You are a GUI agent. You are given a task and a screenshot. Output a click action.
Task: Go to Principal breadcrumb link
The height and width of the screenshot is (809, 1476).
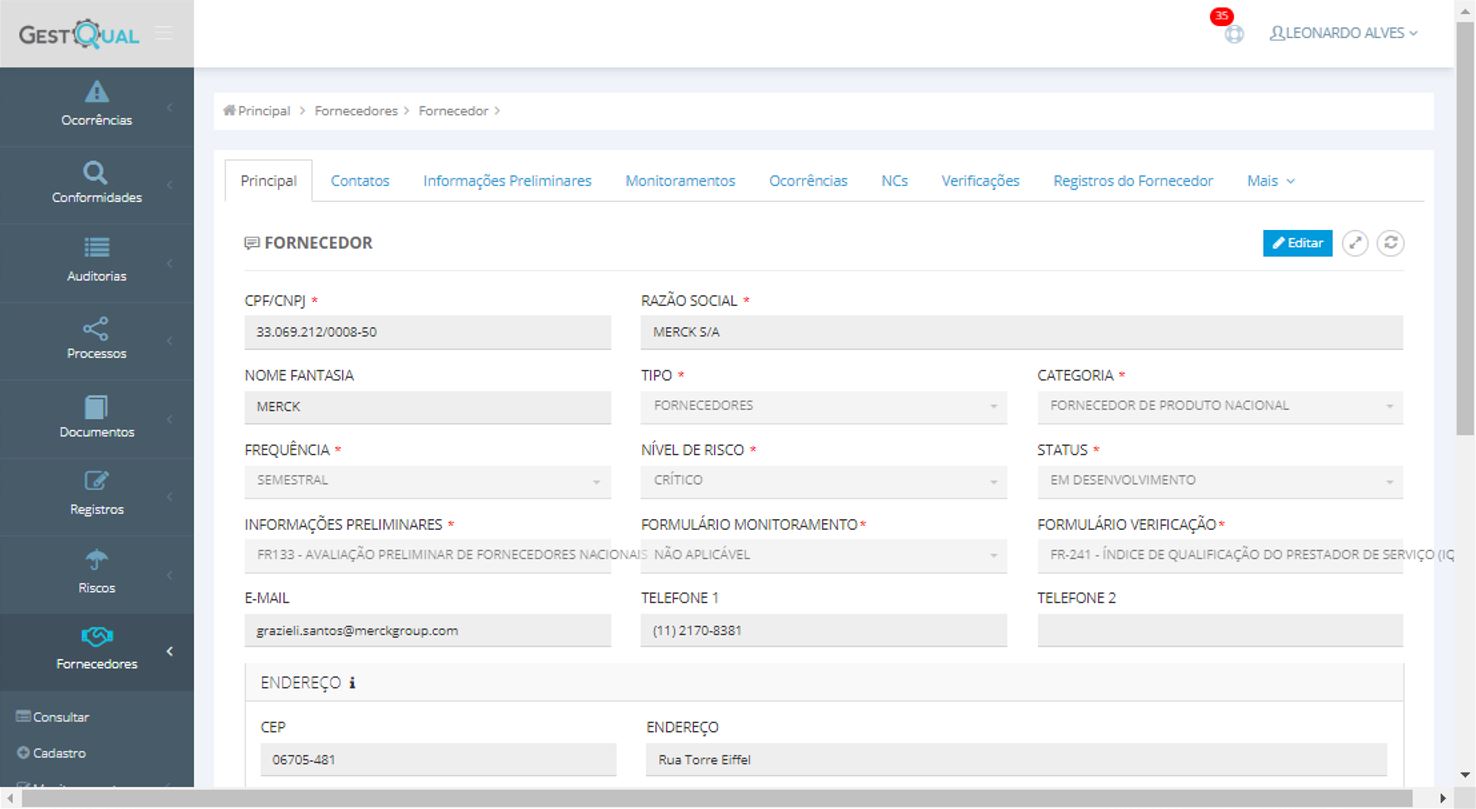(264, 111)
